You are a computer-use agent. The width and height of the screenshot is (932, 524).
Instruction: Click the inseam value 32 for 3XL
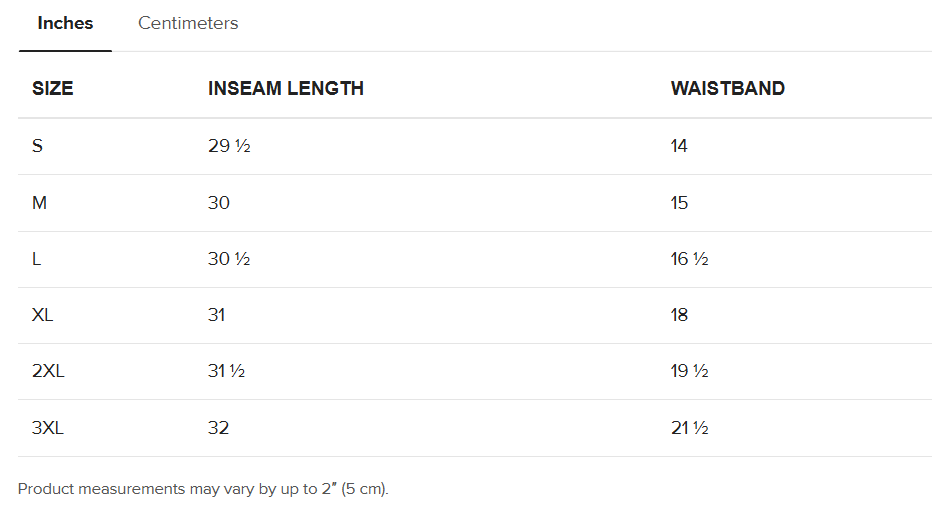(x=219, y=428)
